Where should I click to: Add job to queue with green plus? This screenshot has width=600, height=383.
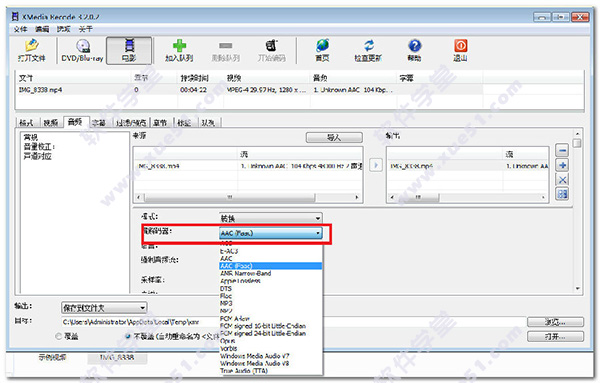tap(179, 50)
